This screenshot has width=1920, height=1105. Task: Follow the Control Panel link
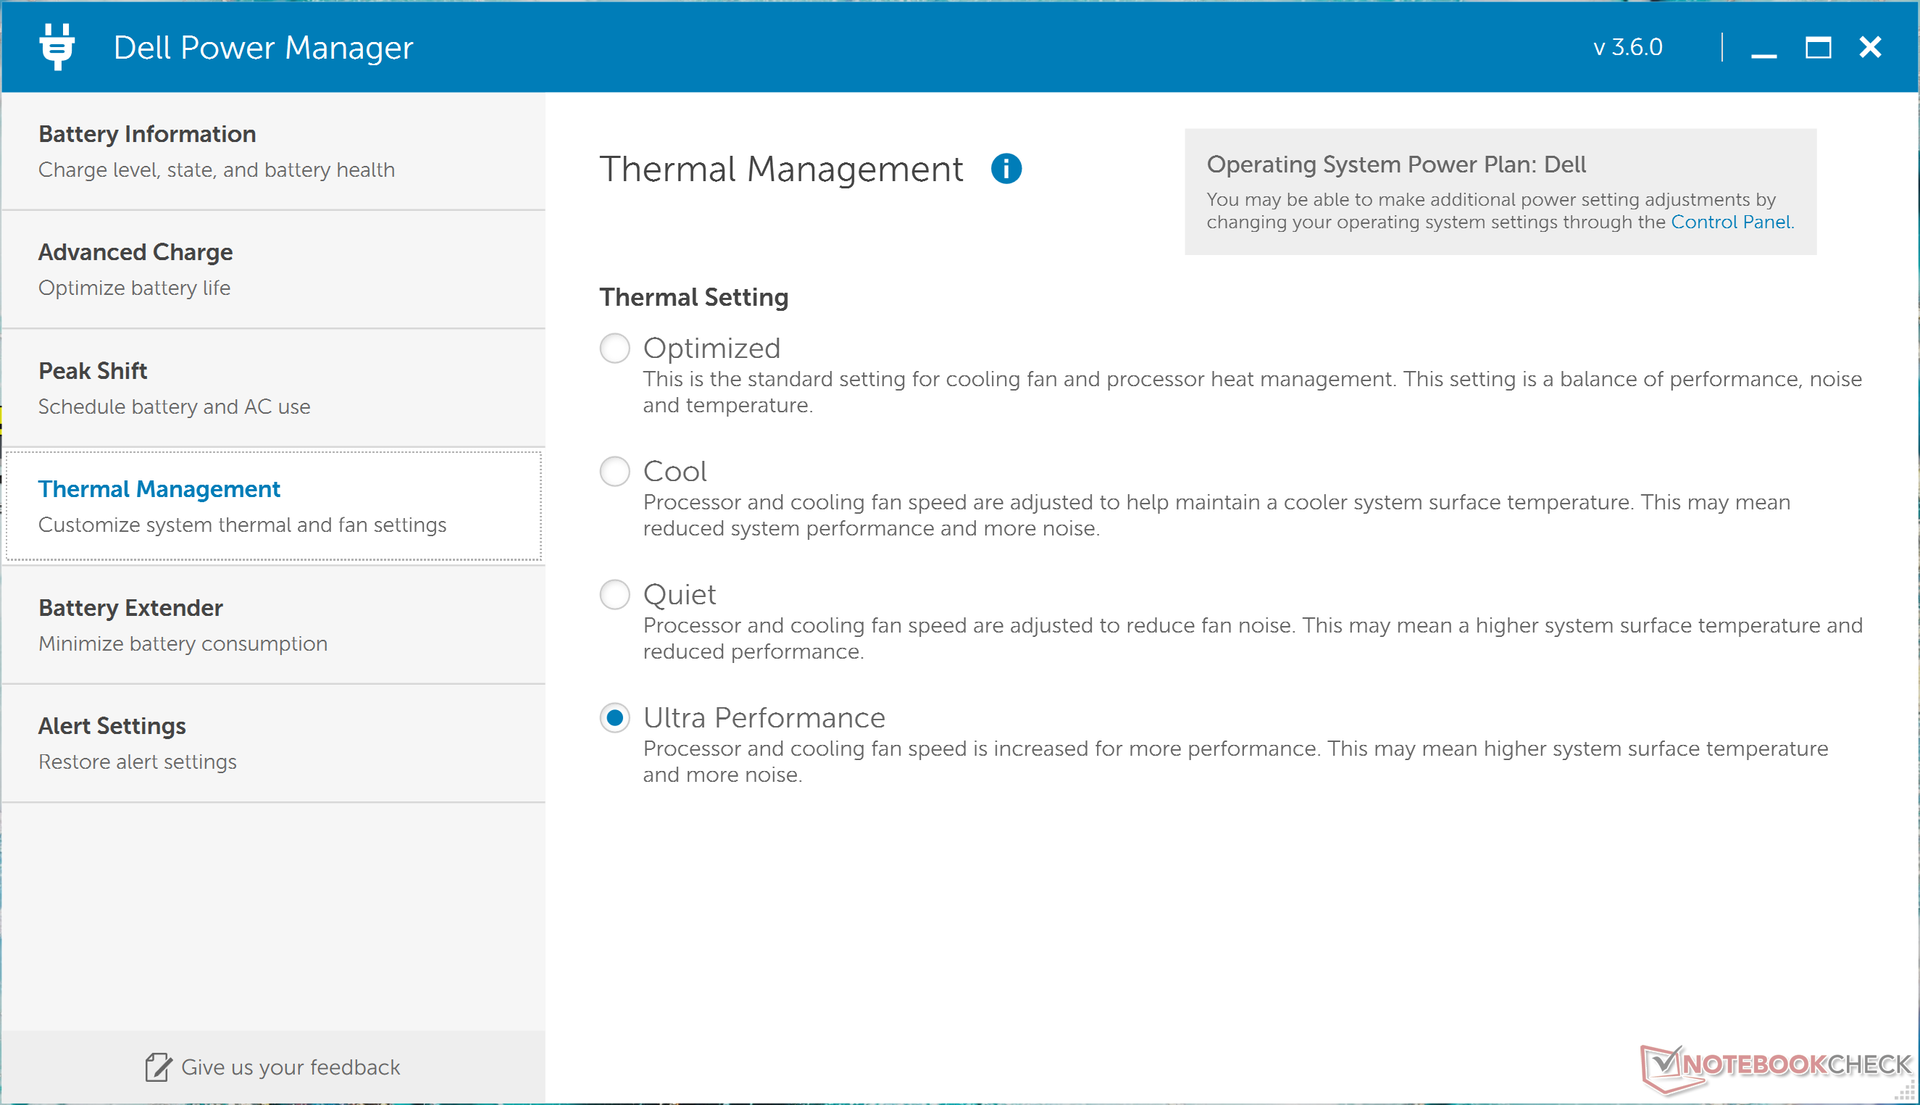[x=1730, y=222]
